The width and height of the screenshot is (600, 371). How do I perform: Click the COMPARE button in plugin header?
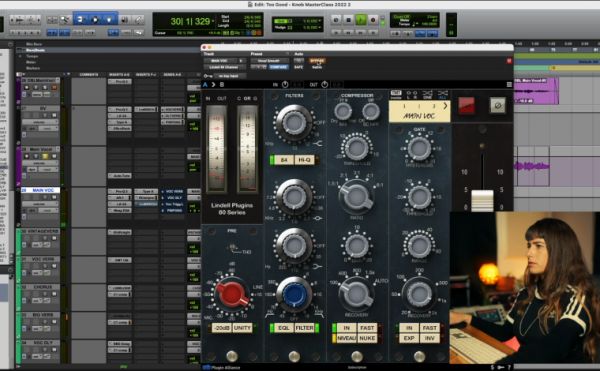click(278, 67)
